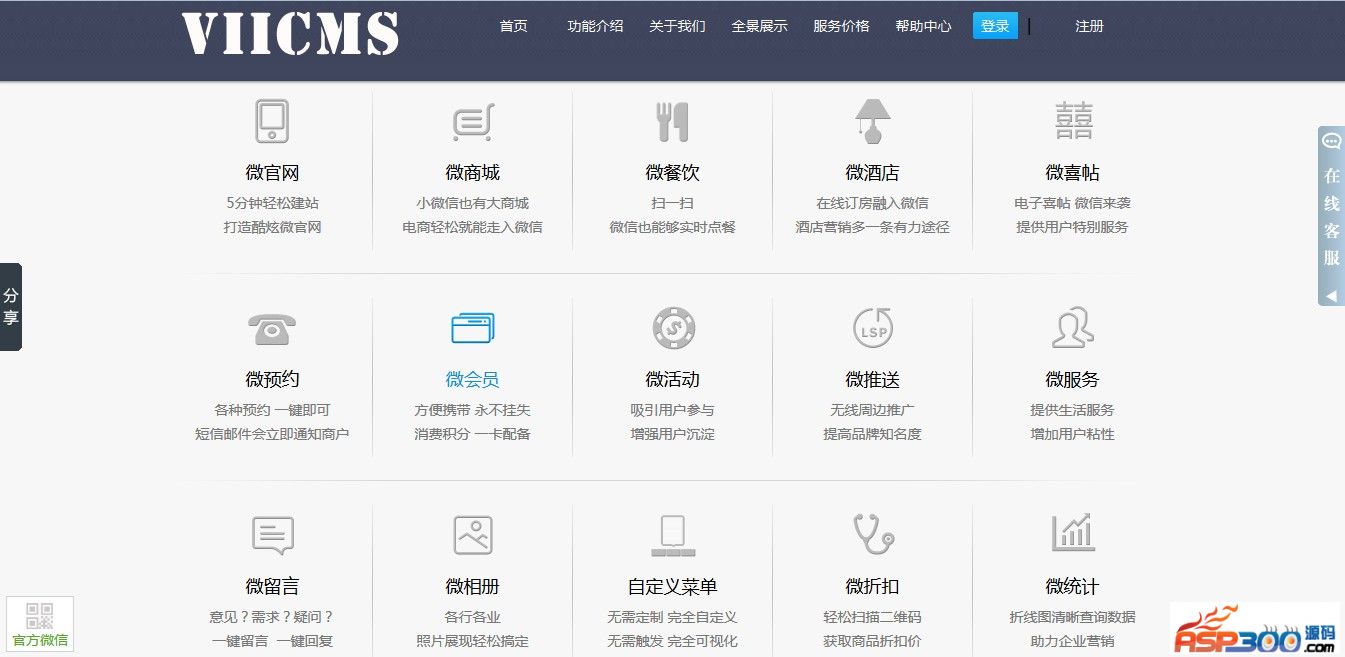
Task: Click the 注册 link
Action: 1089,26
